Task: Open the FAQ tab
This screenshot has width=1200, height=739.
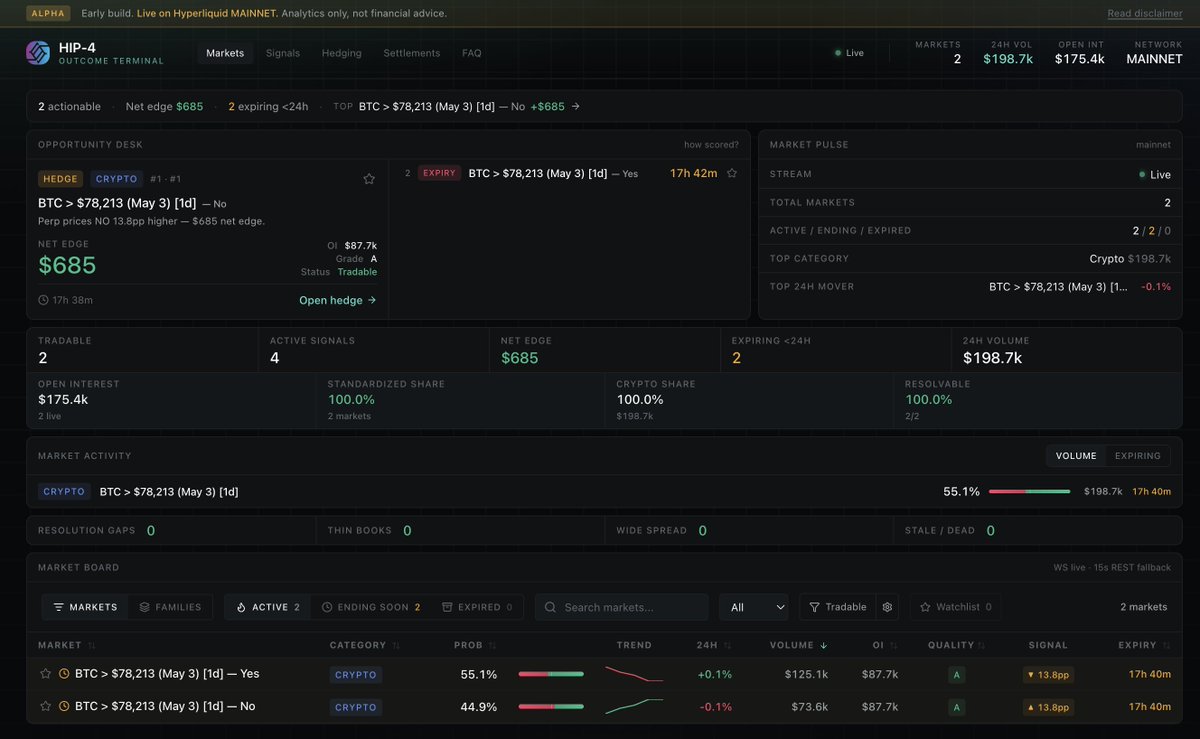Action: pyautogui.click(x=472, y=53)
